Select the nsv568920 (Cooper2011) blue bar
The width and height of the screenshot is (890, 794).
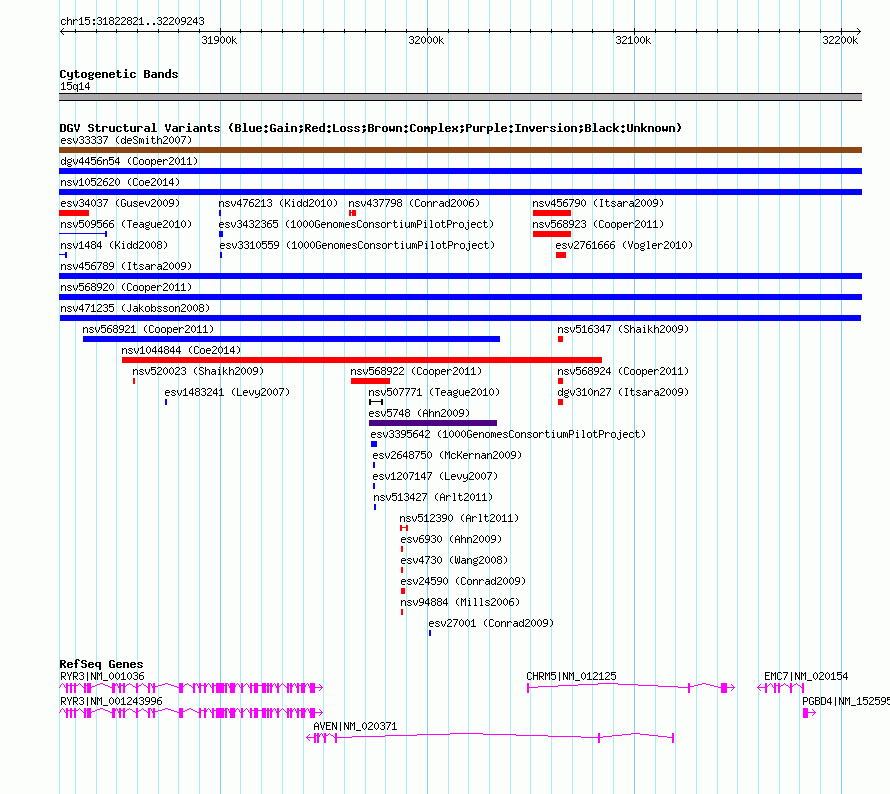(460, 297)
